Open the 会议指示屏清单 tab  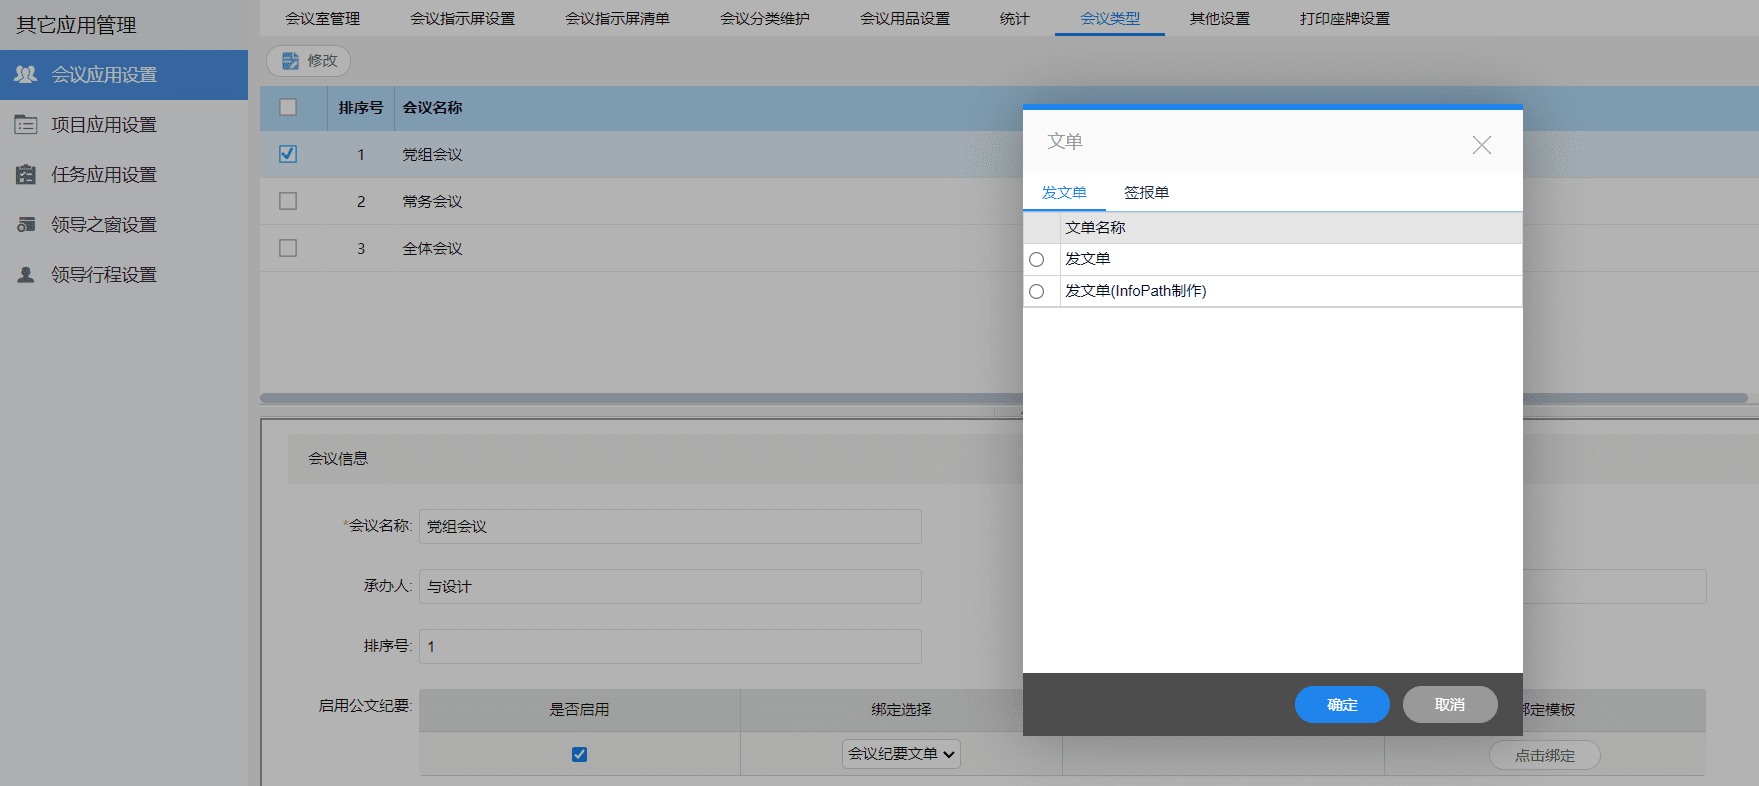coord(617,18)
